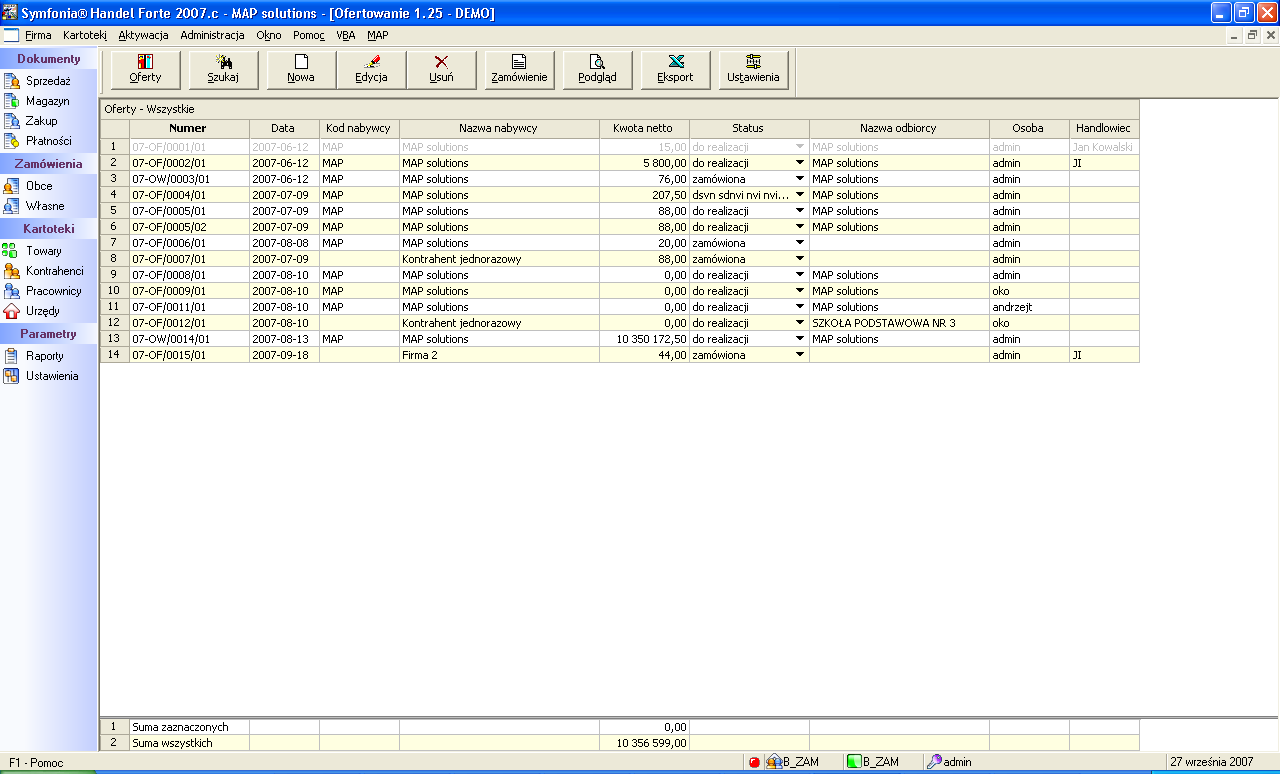Select offer number 07-OF/0008/01

pos(189,275)
